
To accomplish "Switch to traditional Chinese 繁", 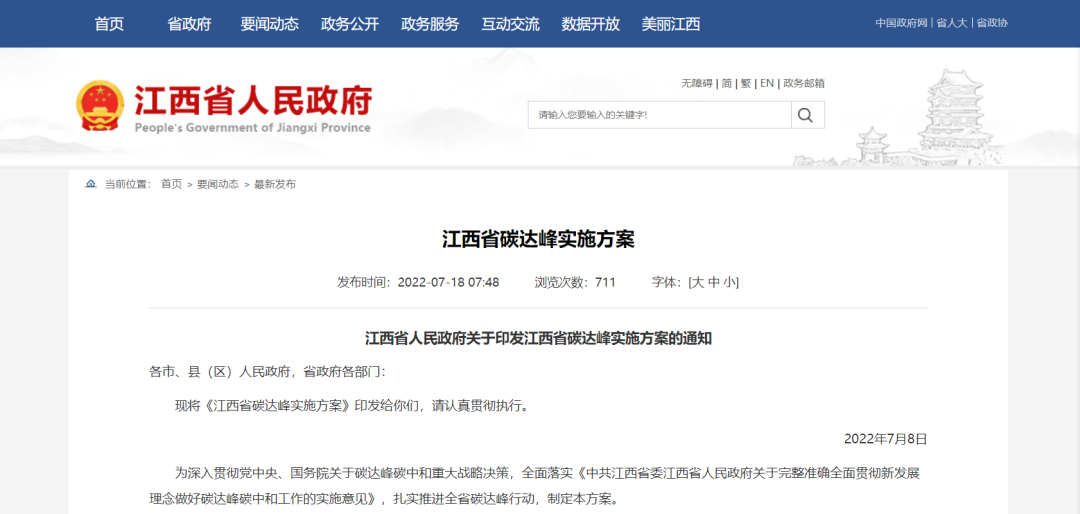I will (x=746, y=83).
